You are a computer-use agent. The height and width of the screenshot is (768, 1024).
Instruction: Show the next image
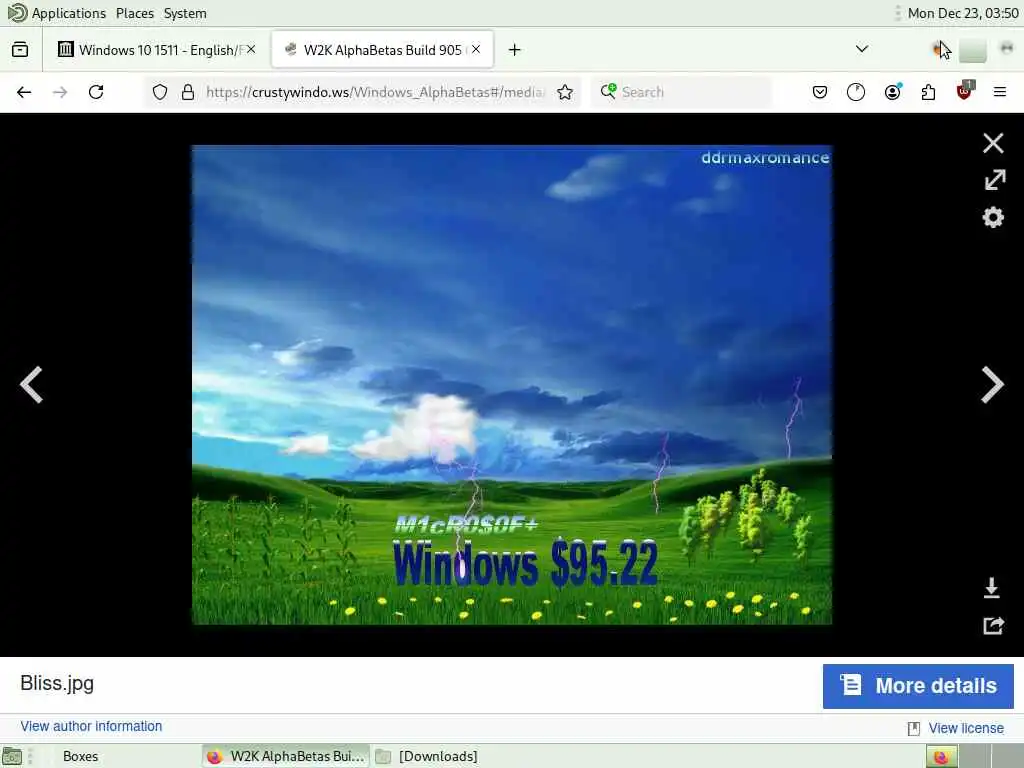992,385
